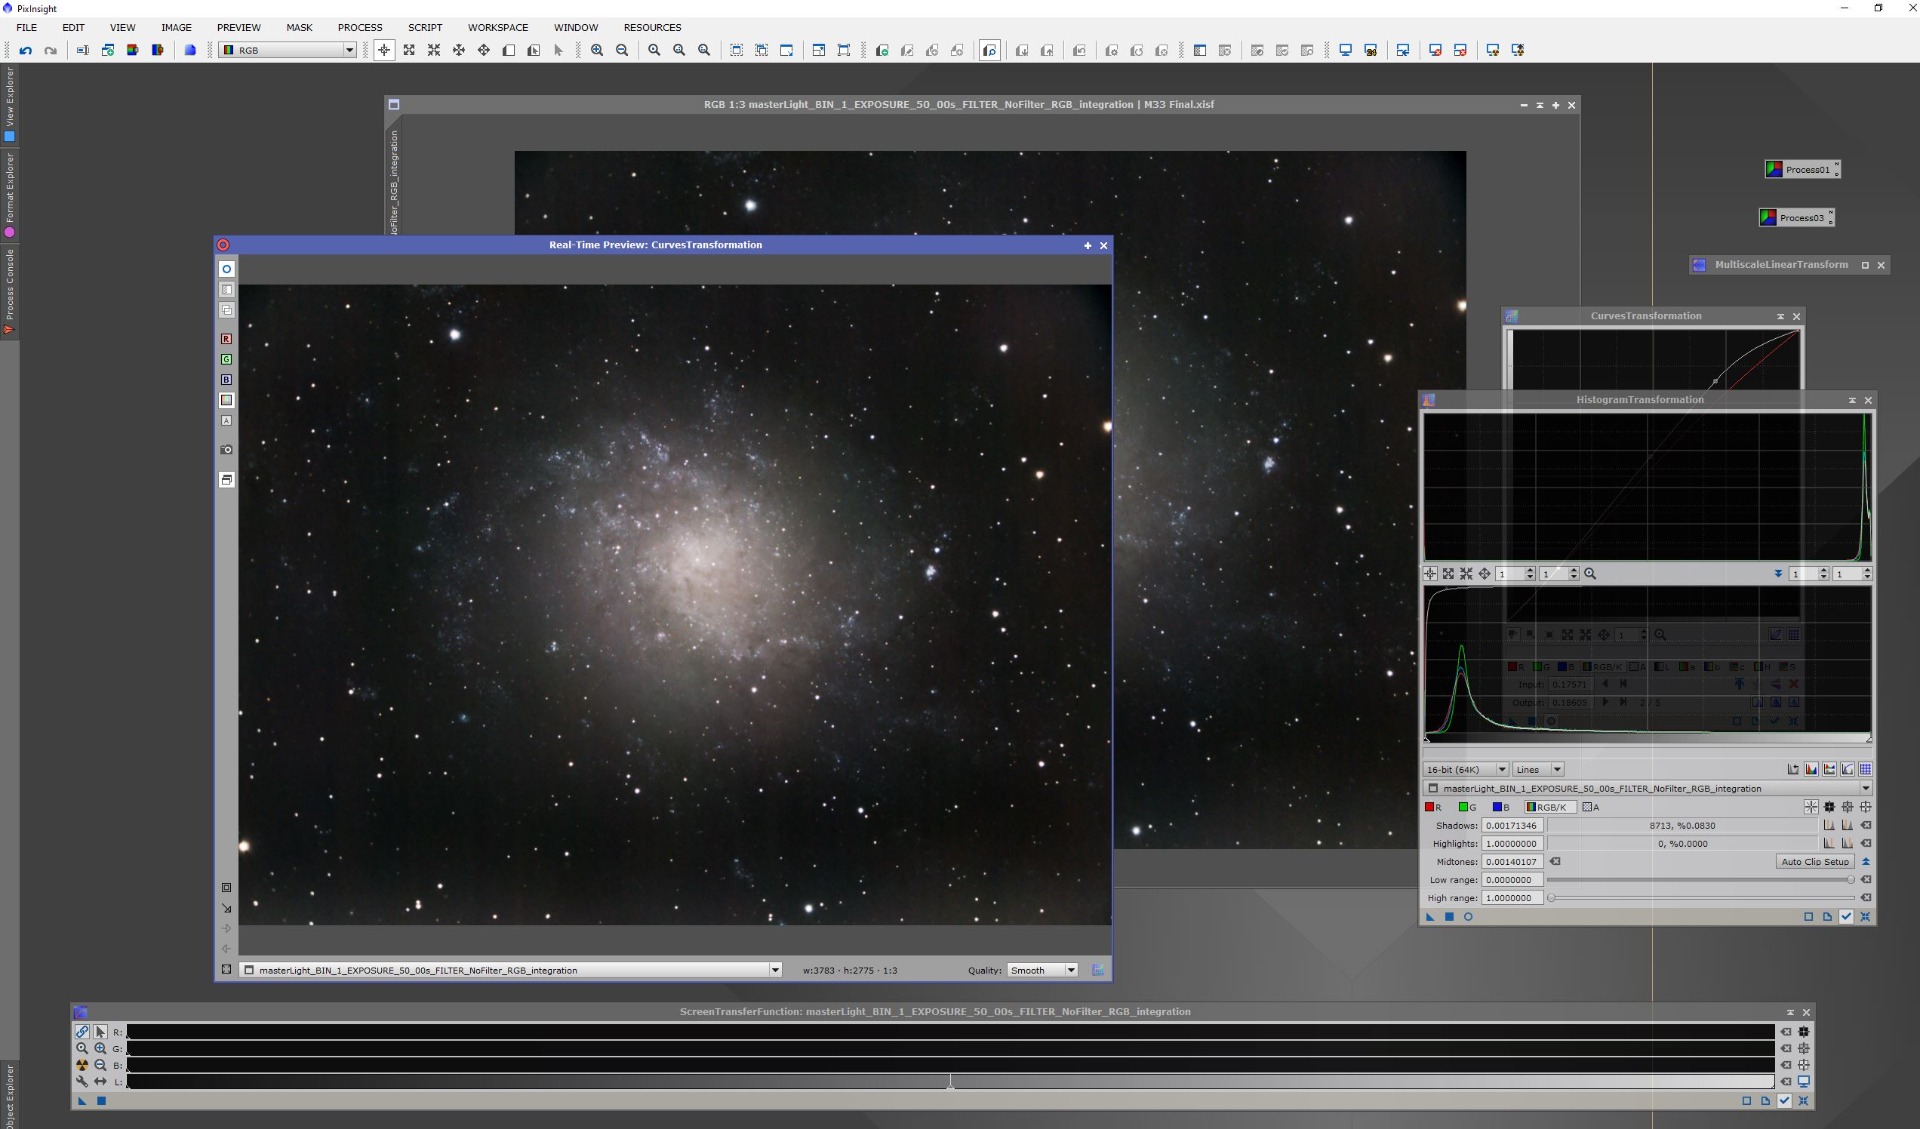1920x1129 pixels.
Task: Open the PROCESS menu
Action: [x=359, y=27]
